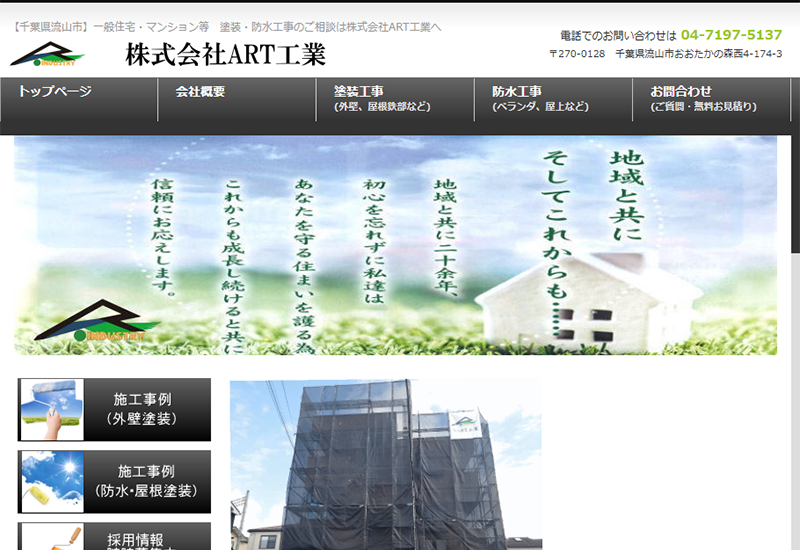The width and height of the screenshot is (800, 550).
Task: Open 施工事例（防水・屋根塗装） banner button
Action: (x=114, y=482)
